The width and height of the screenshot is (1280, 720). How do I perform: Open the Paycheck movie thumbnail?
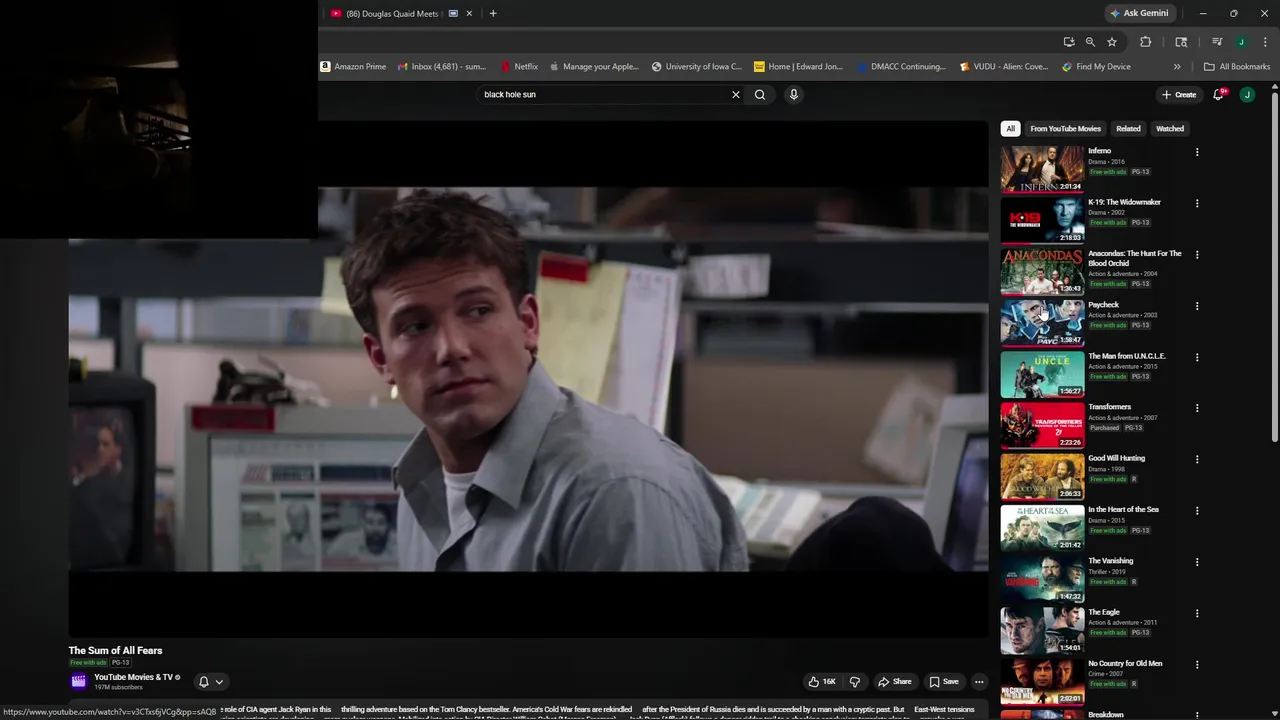1042,322
